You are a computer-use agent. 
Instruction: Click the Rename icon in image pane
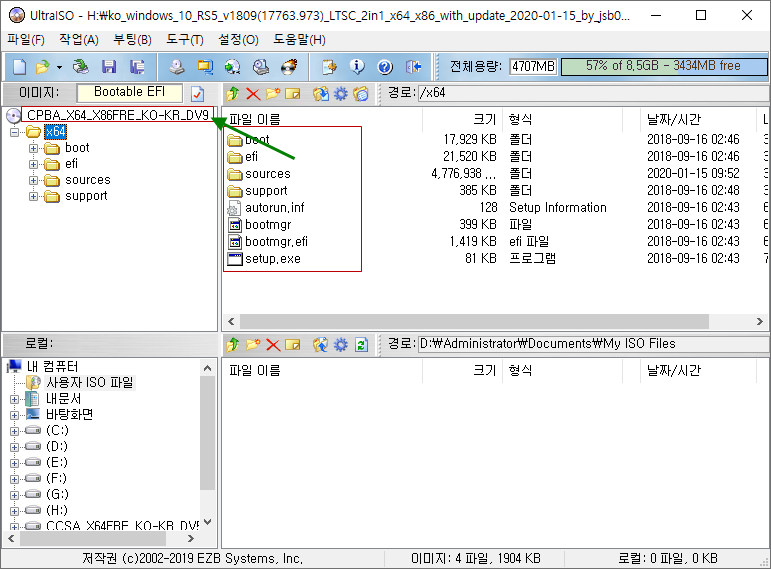(293, 93)
